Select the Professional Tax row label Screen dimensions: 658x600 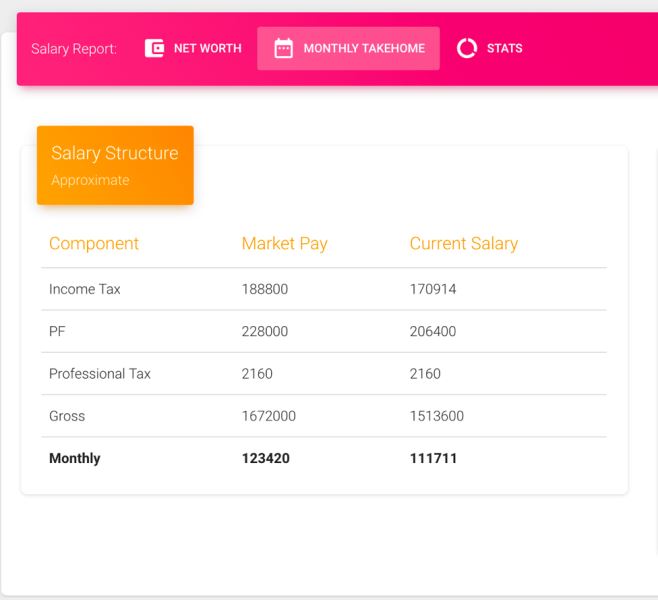click(x=100, y=374)
